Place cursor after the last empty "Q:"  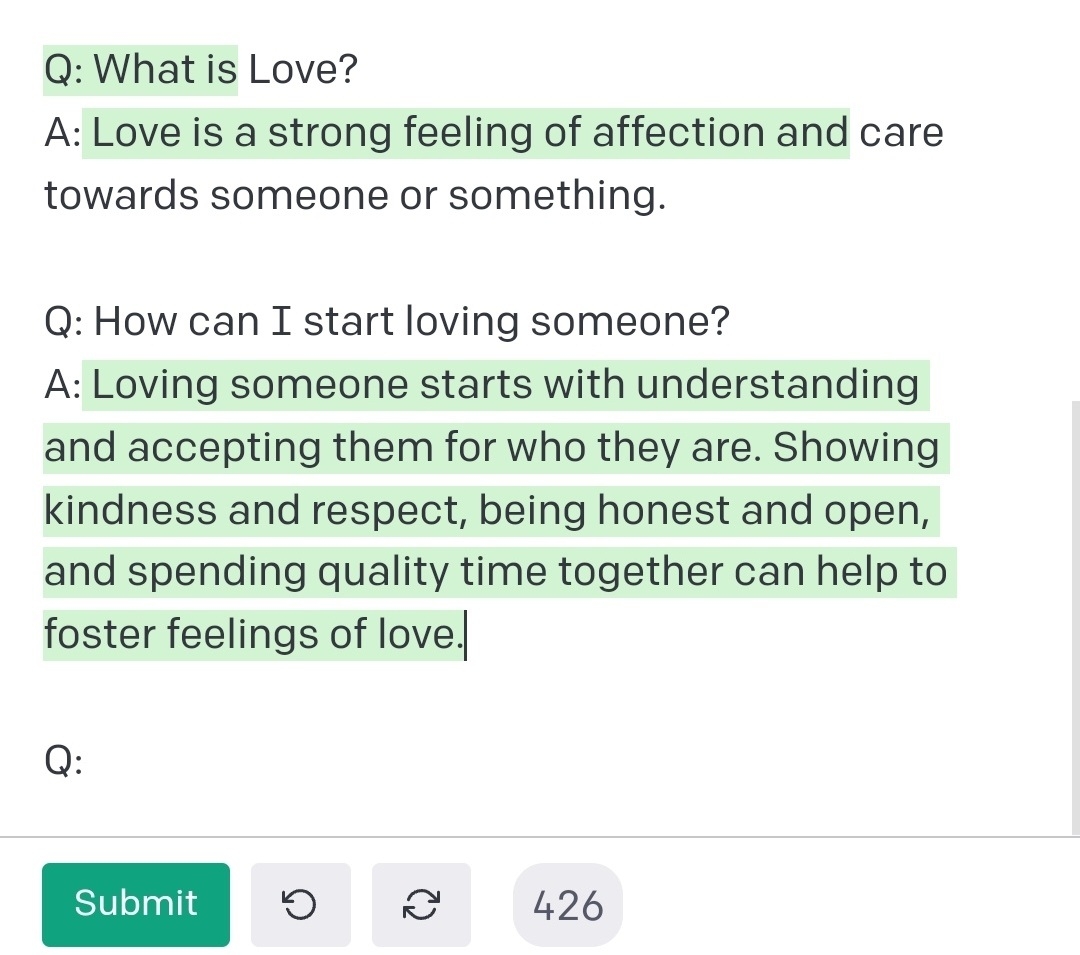point(88,762)
